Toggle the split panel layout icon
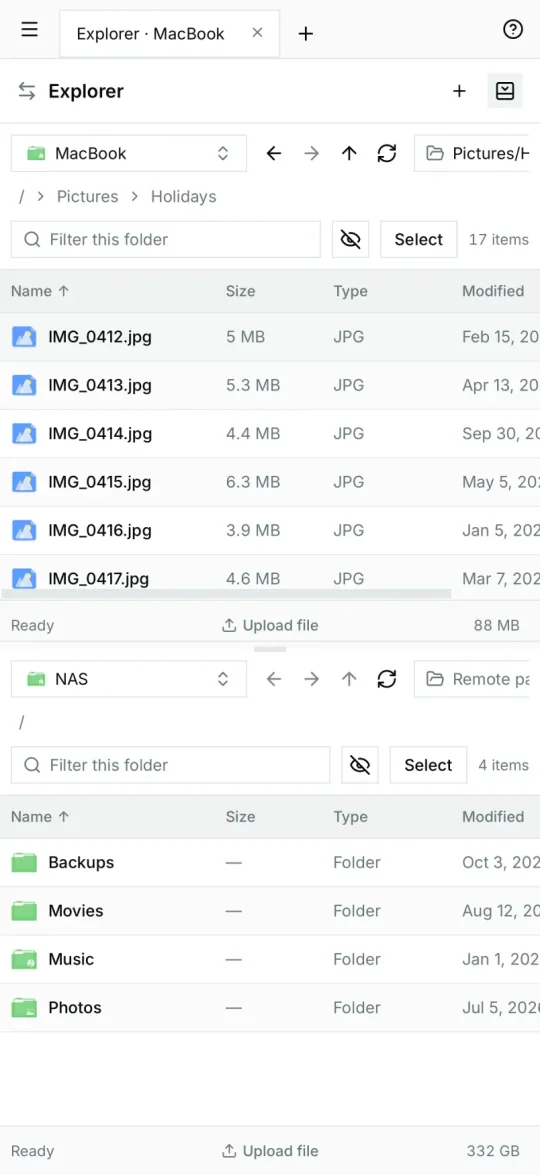Image resolution: width=540 pixels, height=1175 pixels. pos(505,91)
